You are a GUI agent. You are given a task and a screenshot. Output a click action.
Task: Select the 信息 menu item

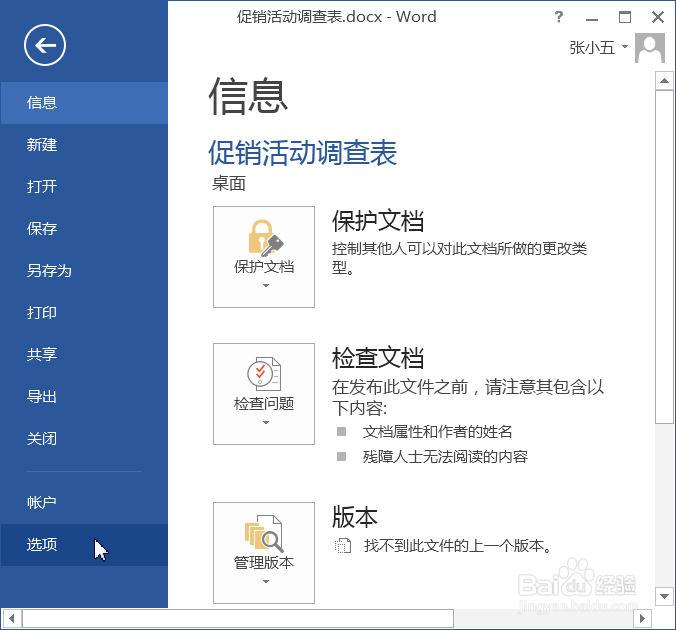[x=84, y=103]
